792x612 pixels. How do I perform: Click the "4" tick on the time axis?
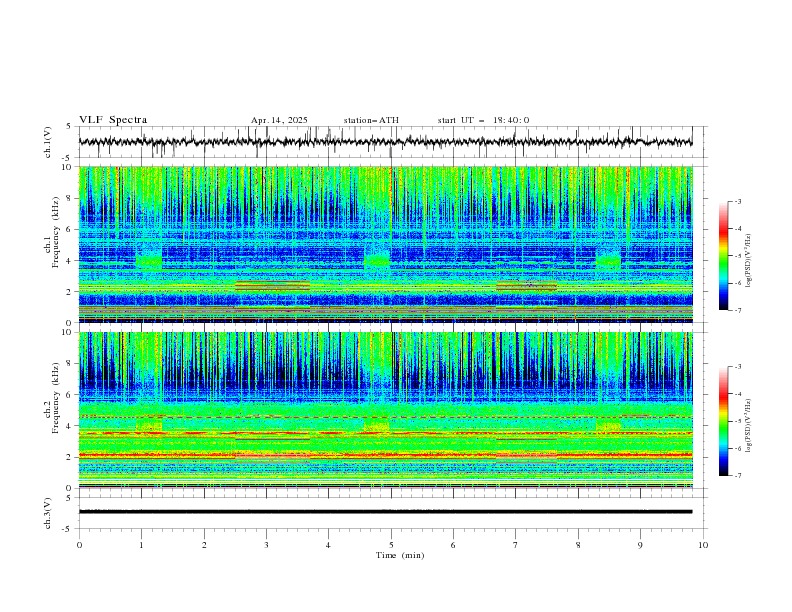click(x=328, y=545)
